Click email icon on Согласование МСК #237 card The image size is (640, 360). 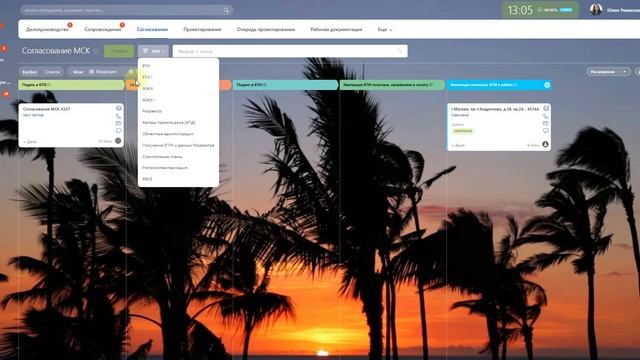[118, 123]
